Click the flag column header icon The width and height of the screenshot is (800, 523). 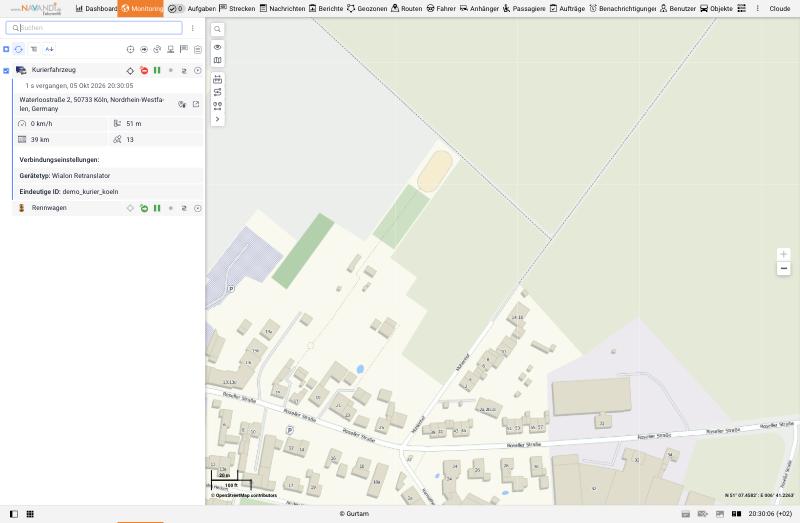(x=184, y=49)
